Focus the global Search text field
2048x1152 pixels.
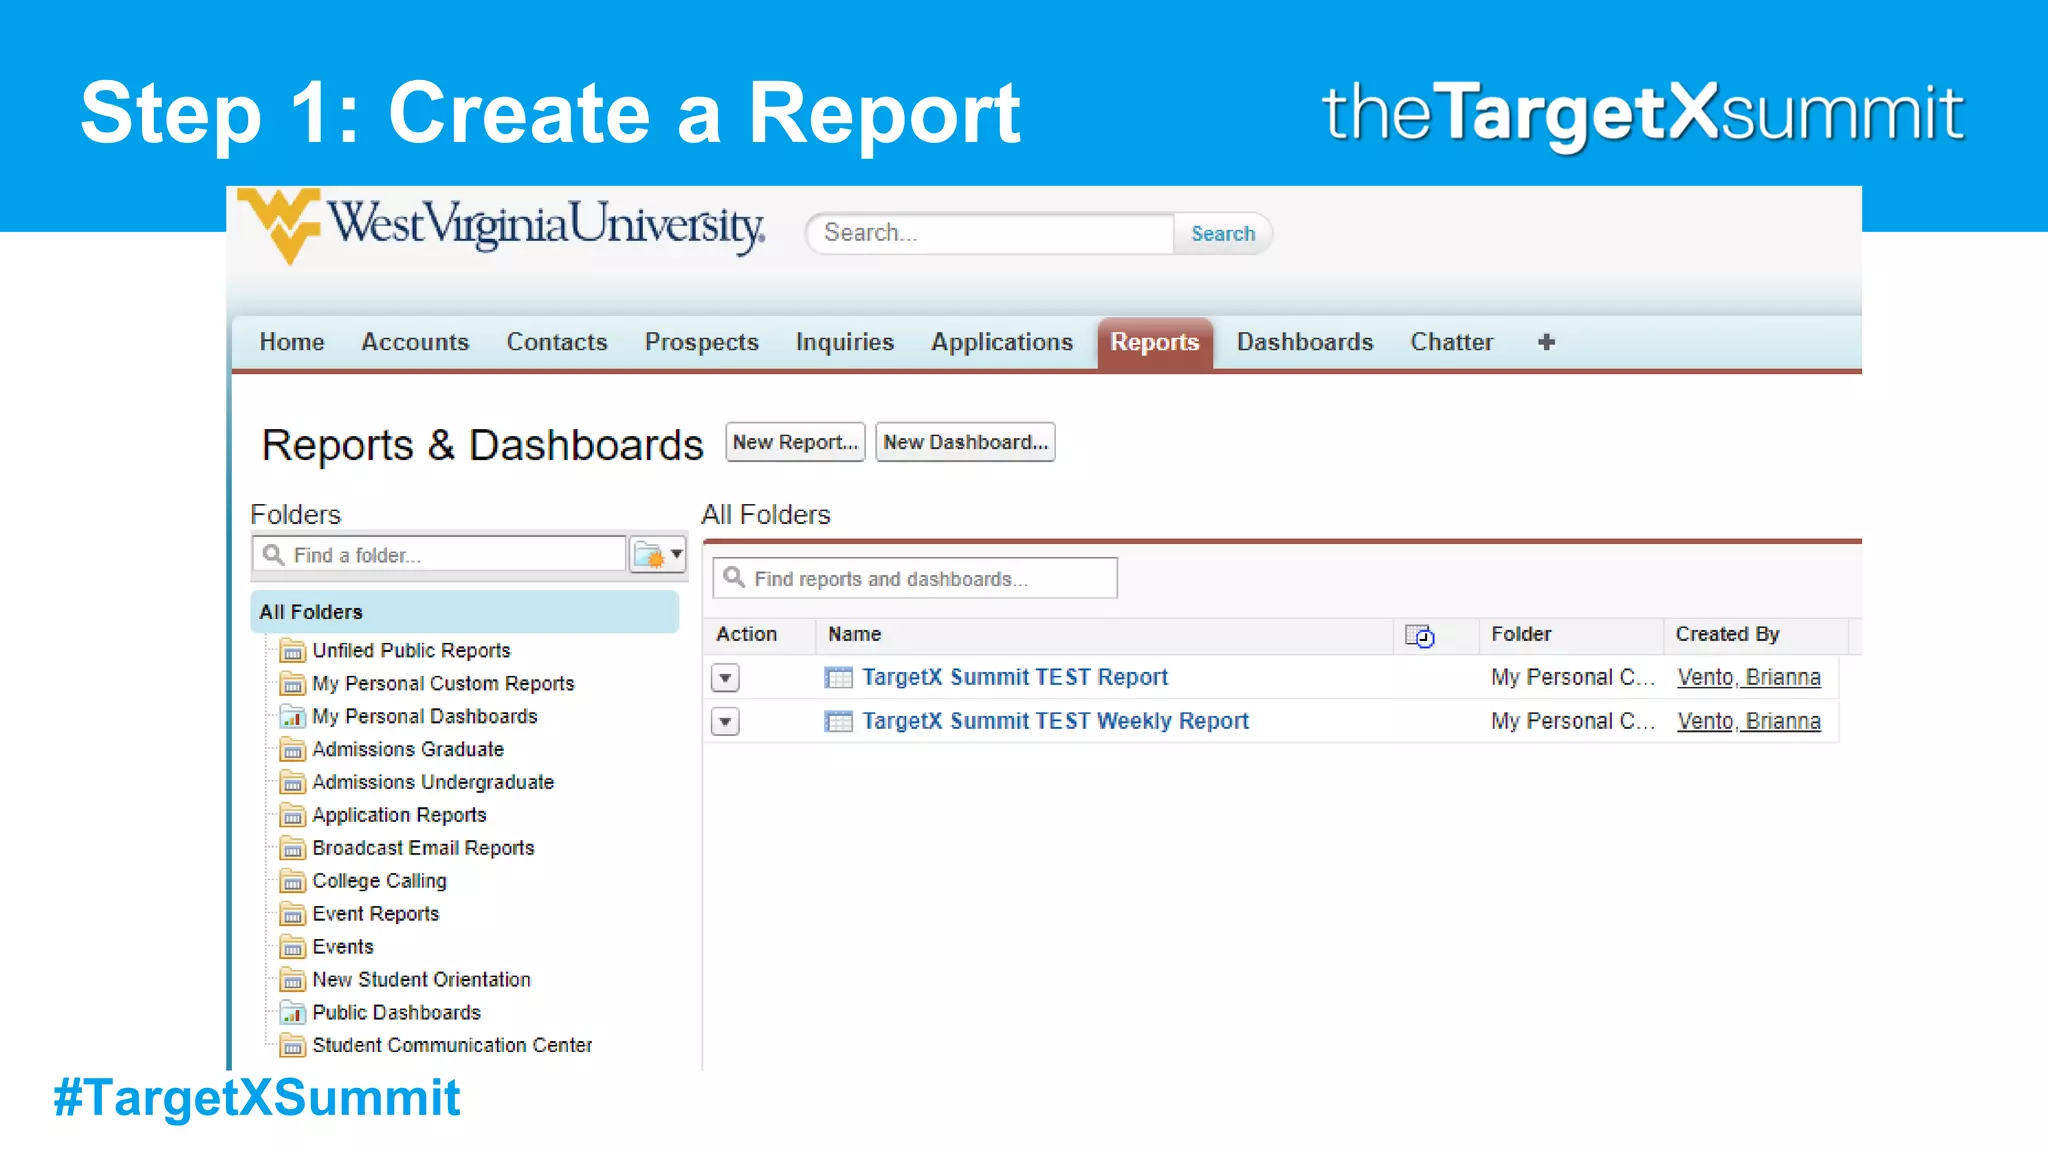990,234
